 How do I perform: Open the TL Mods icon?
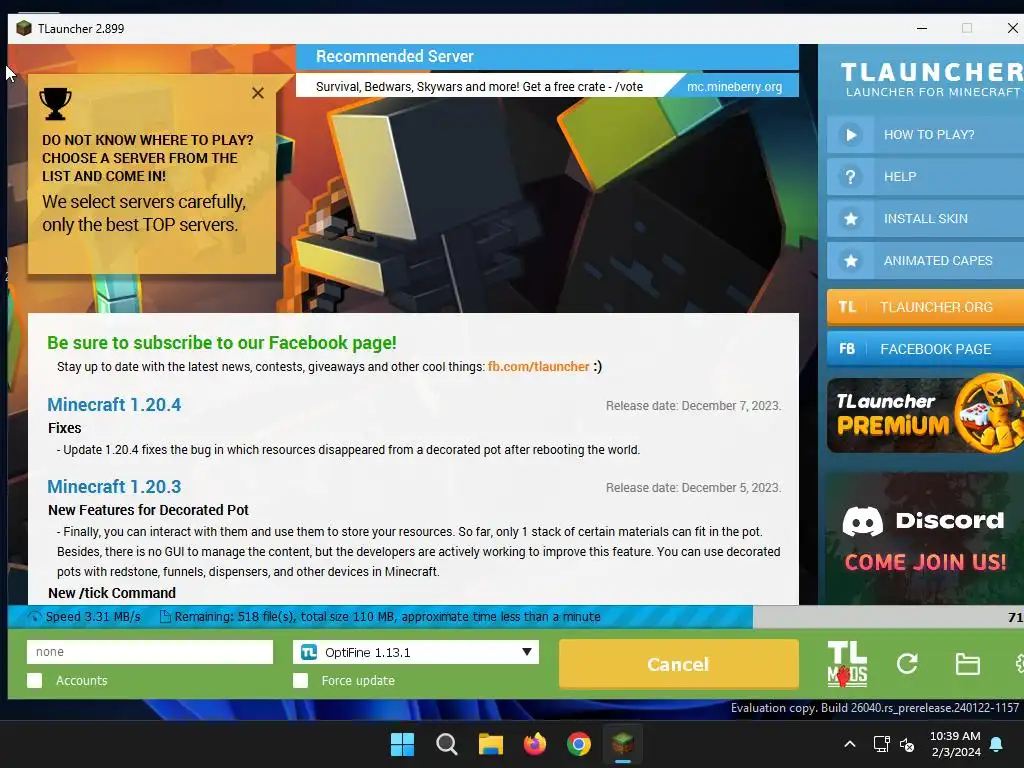pyautogui.click(x=847, y=664)
